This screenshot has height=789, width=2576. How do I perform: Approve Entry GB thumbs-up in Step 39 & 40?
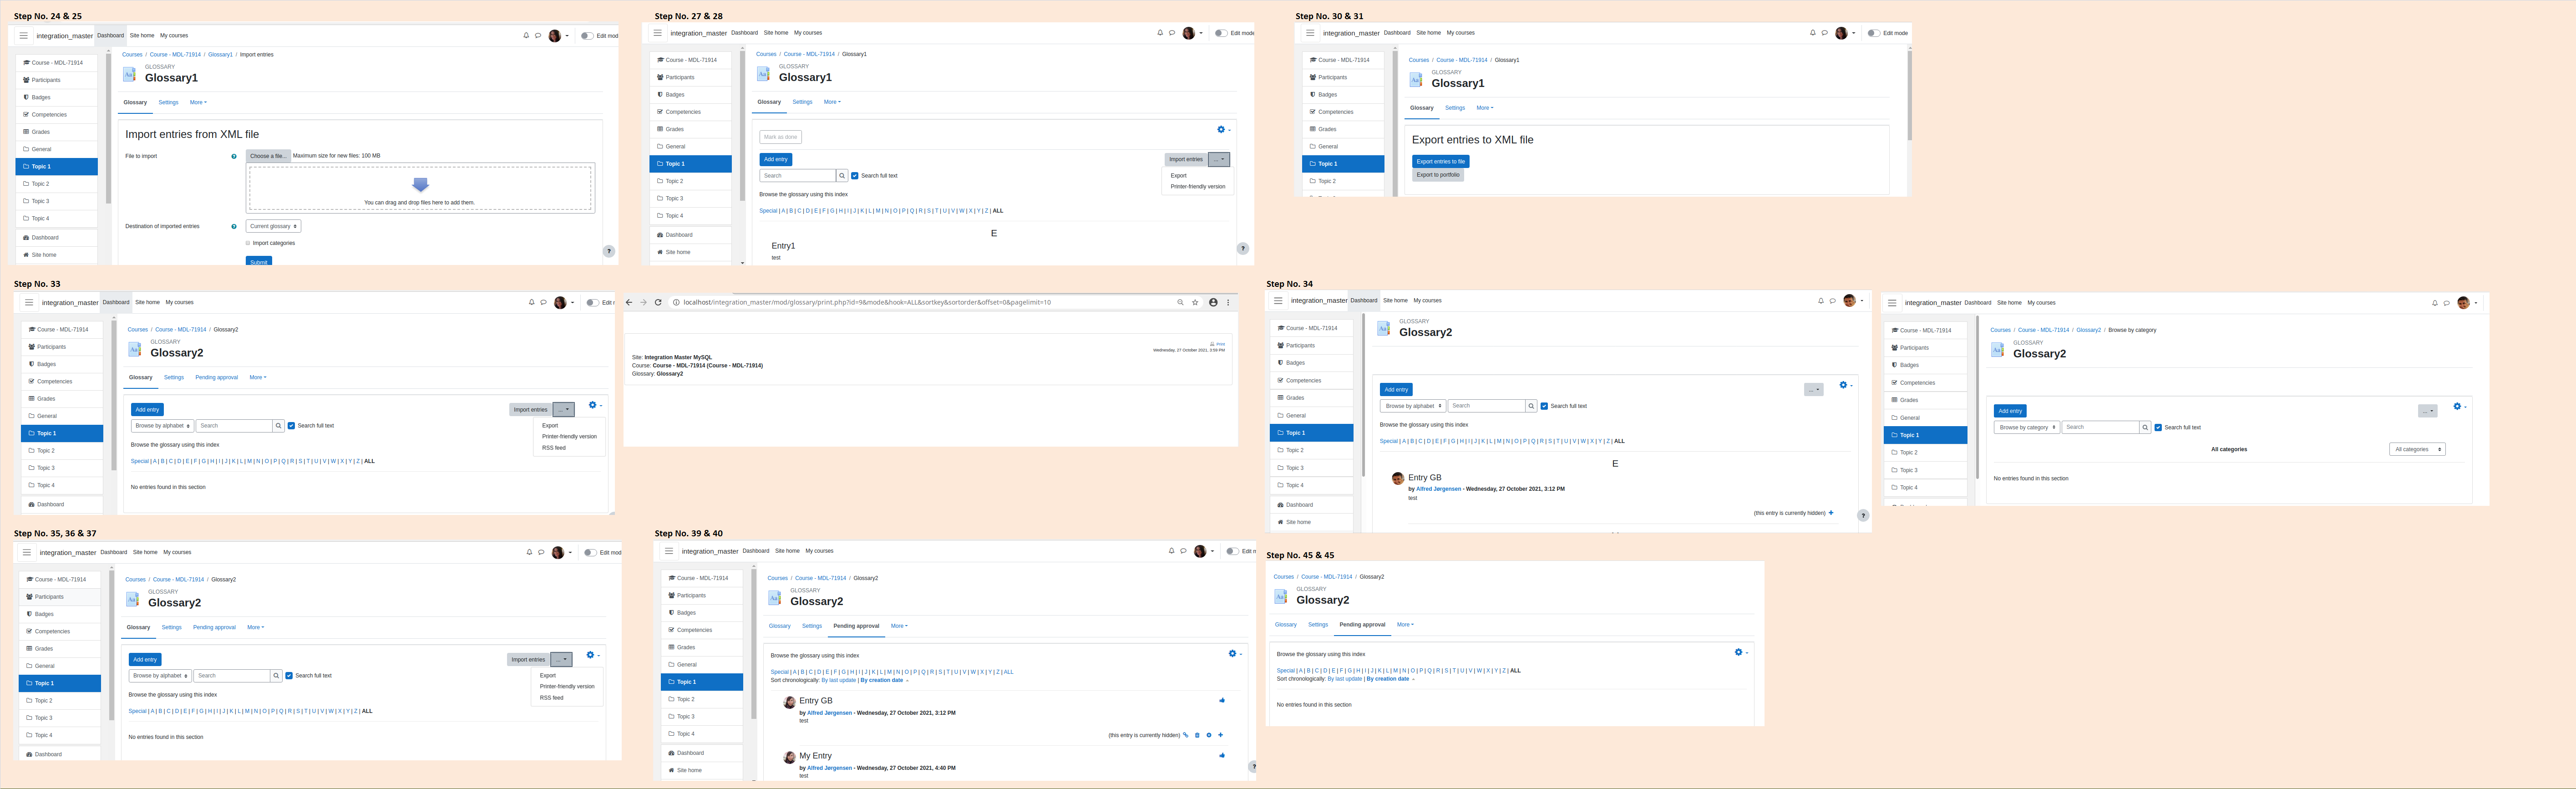coord(1222,700)
